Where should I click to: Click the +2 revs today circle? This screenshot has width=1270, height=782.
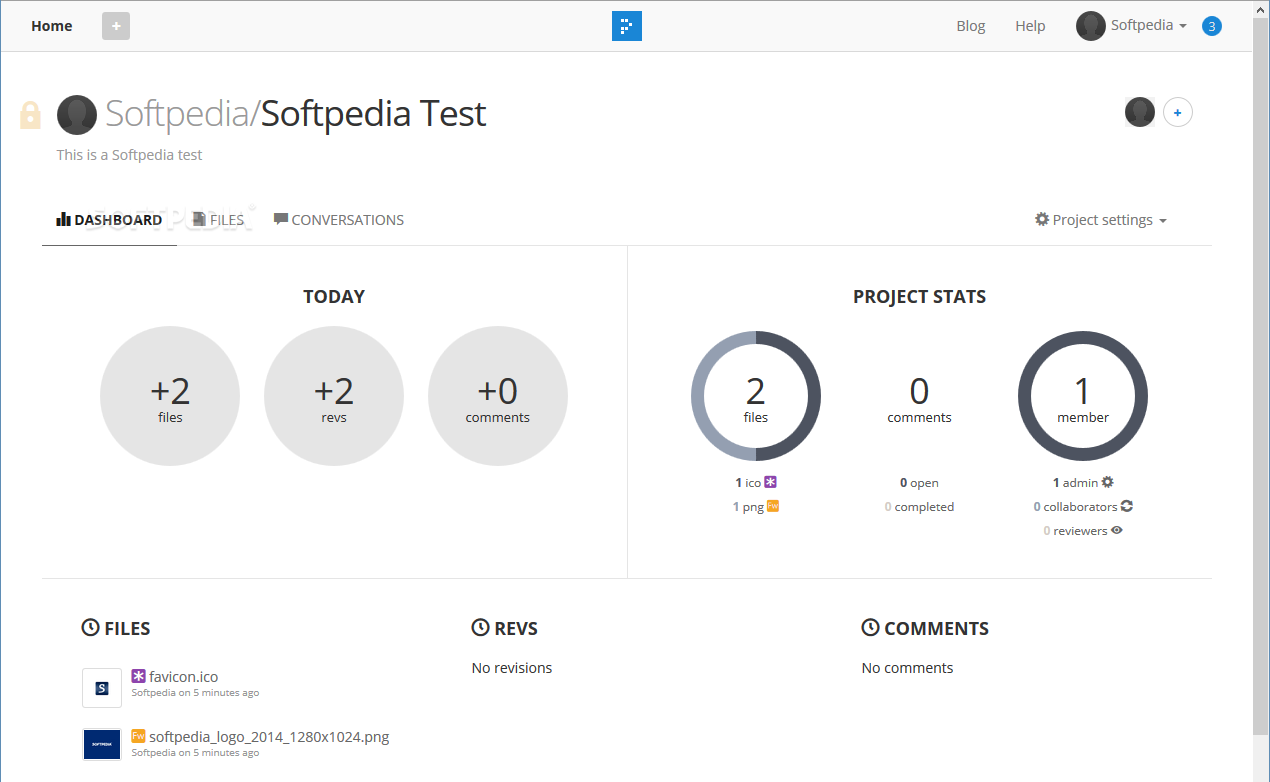click(x=334, y=396)
